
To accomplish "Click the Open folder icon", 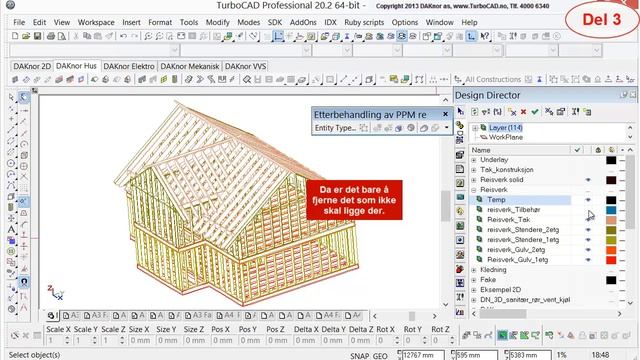I will pos(26,36).
